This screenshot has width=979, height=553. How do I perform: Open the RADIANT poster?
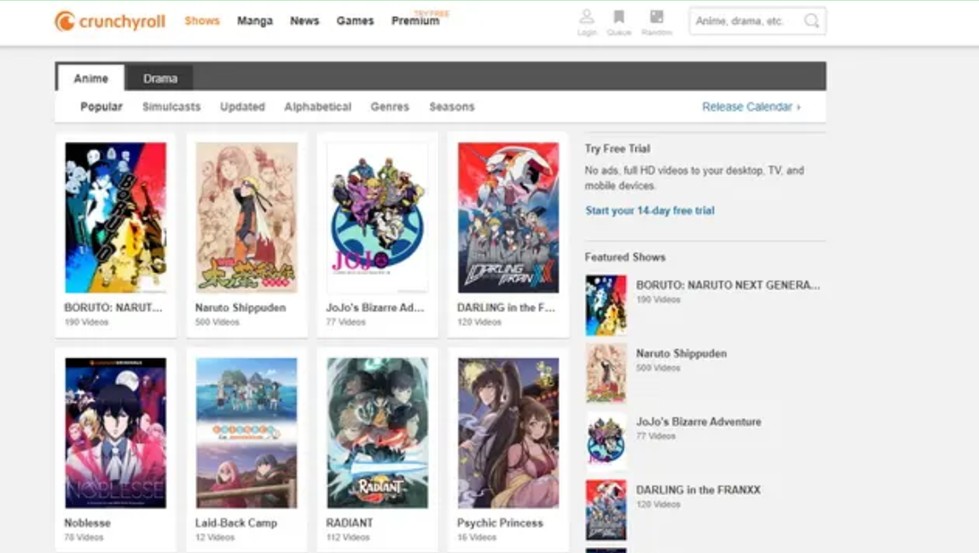tap(378, 433)
